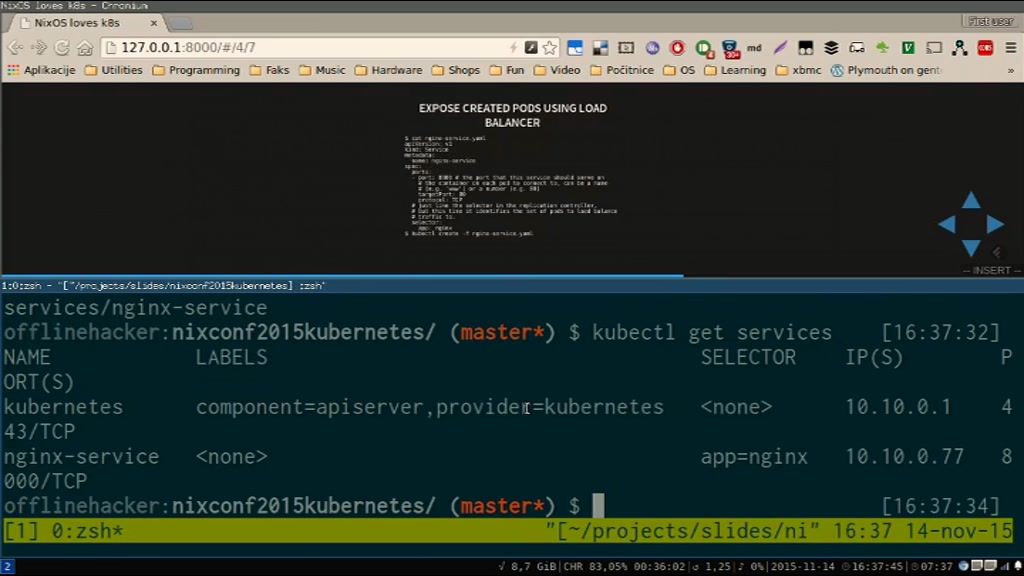Open the Learning bookmark folder
This screenshot has width=1024, height=576.
[735, 70]
